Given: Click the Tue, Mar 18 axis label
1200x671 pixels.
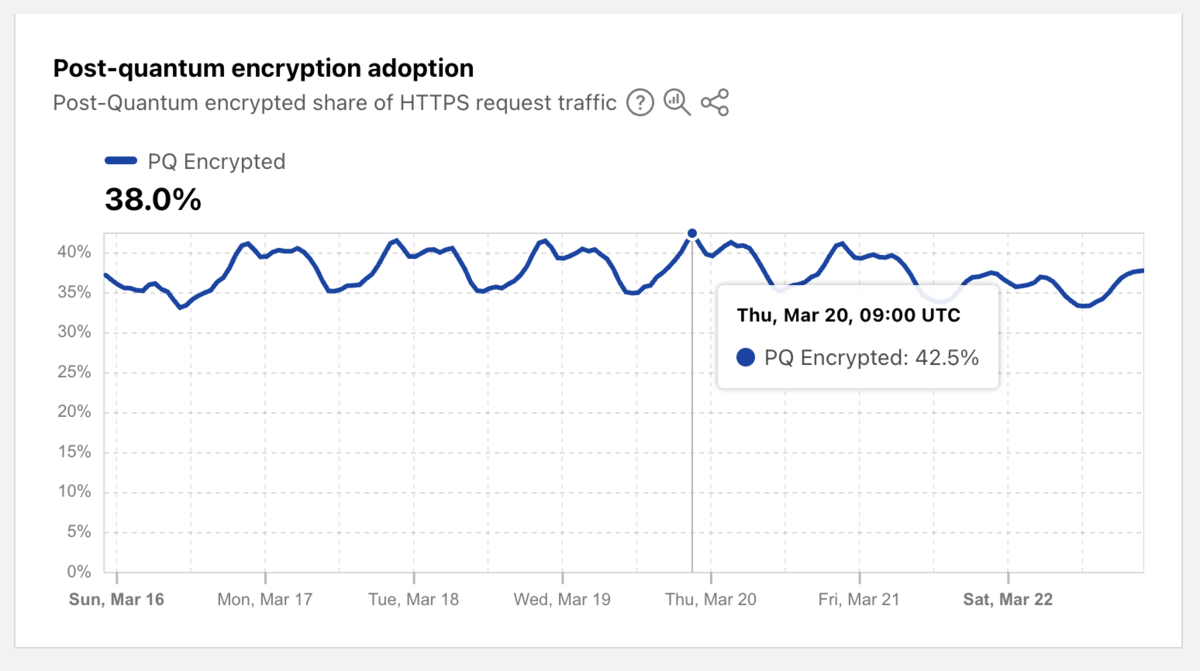Looking at the screenshot, I should pyautogui.click(x=413, y=600).
